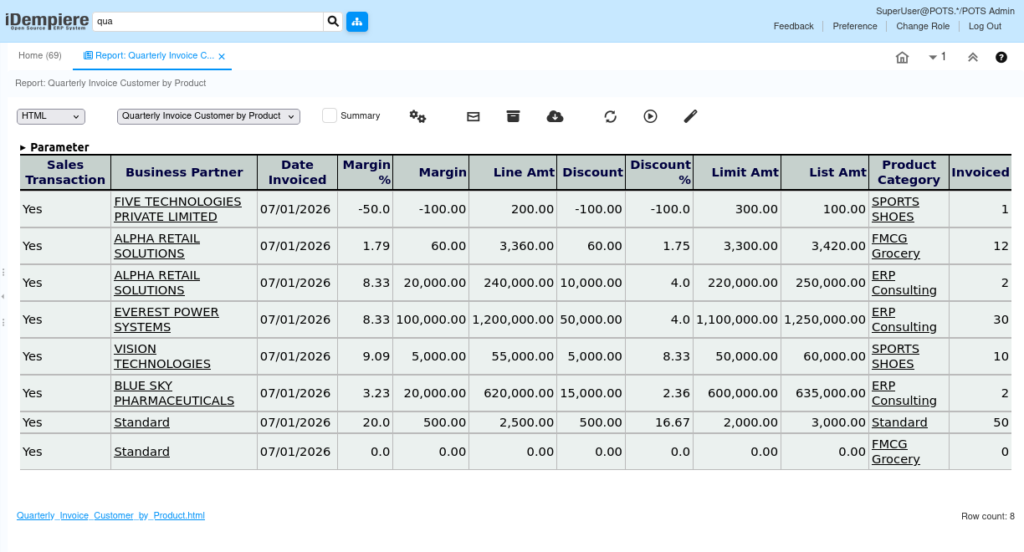Re-run the report with play icon

pyautogui.click(x=650, y=116)
